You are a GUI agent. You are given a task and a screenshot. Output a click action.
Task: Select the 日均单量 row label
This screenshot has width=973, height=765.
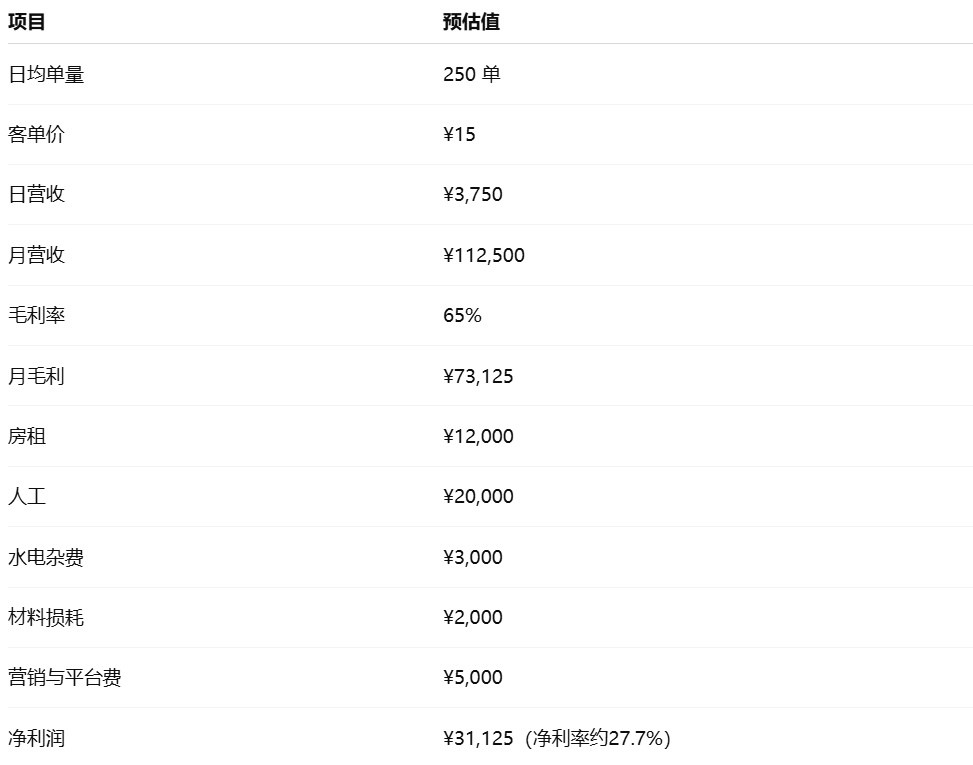point(46,75)
